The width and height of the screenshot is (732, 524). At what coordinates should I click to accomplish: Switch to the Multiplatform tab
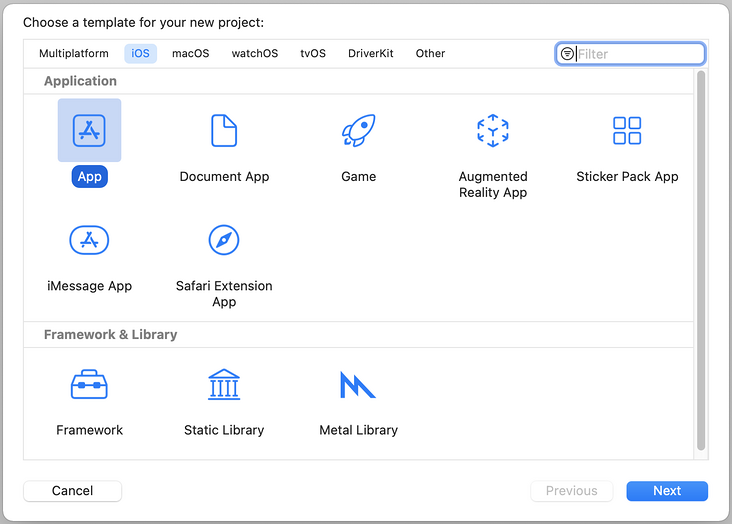click(x=74, y=53)
